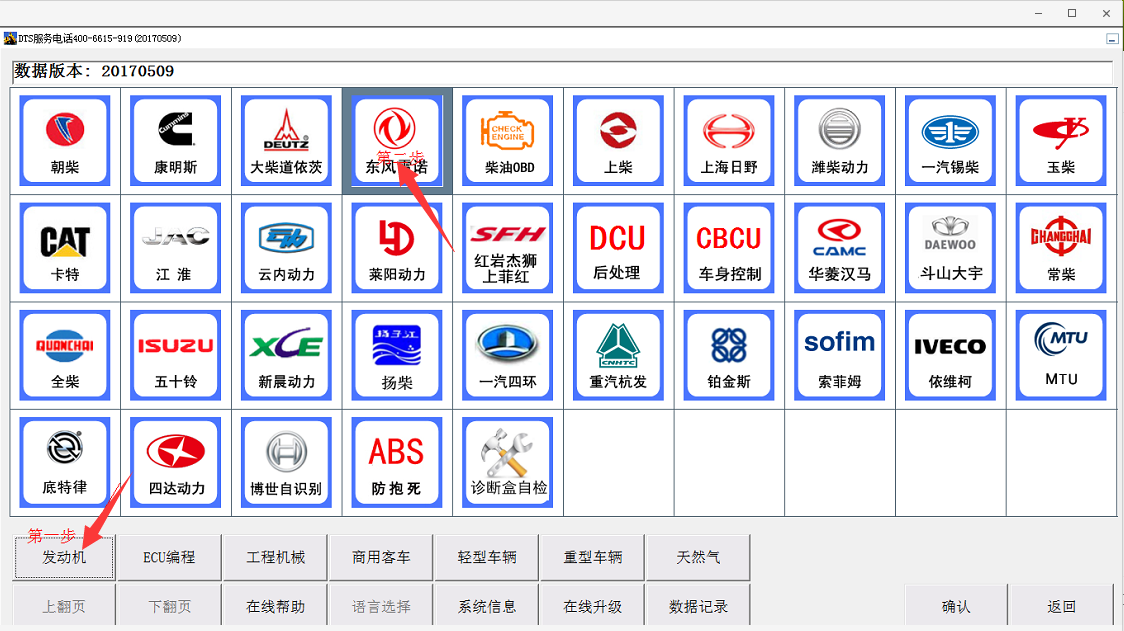Choose the 重汽杭发 CNHTC icon
Image resolution: width=1124 pixels, height=631 pixels.
[x=618, y=355]
